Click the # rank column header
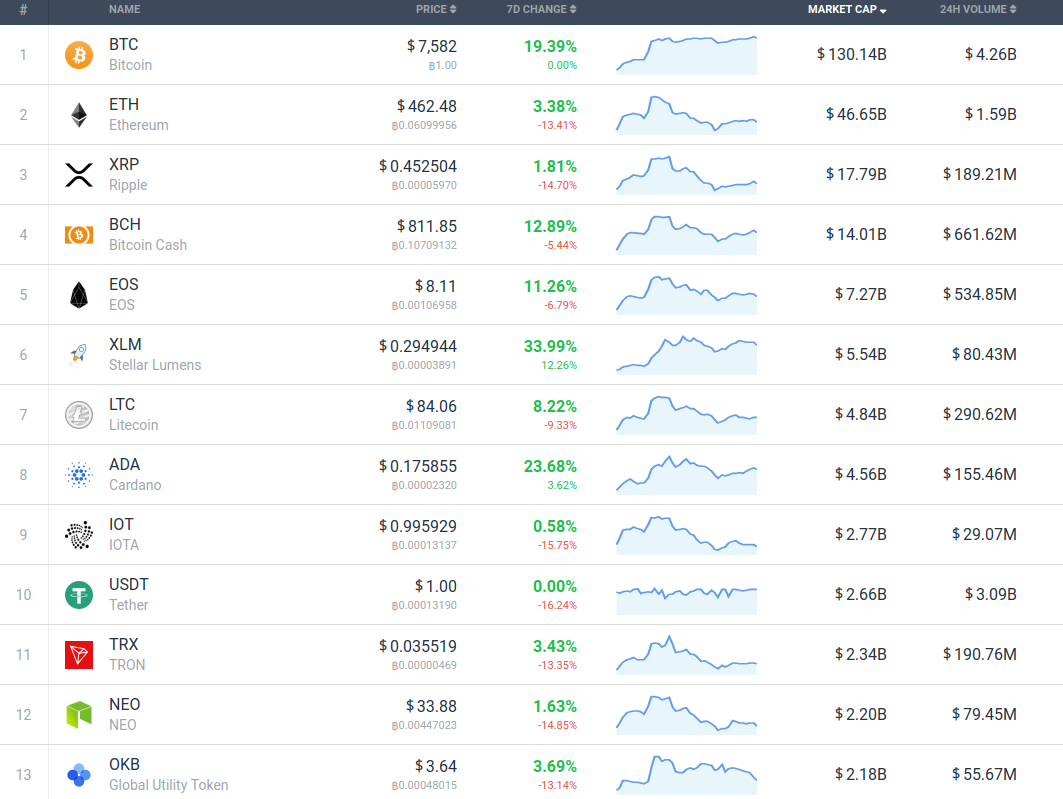 tap(24, 9)
